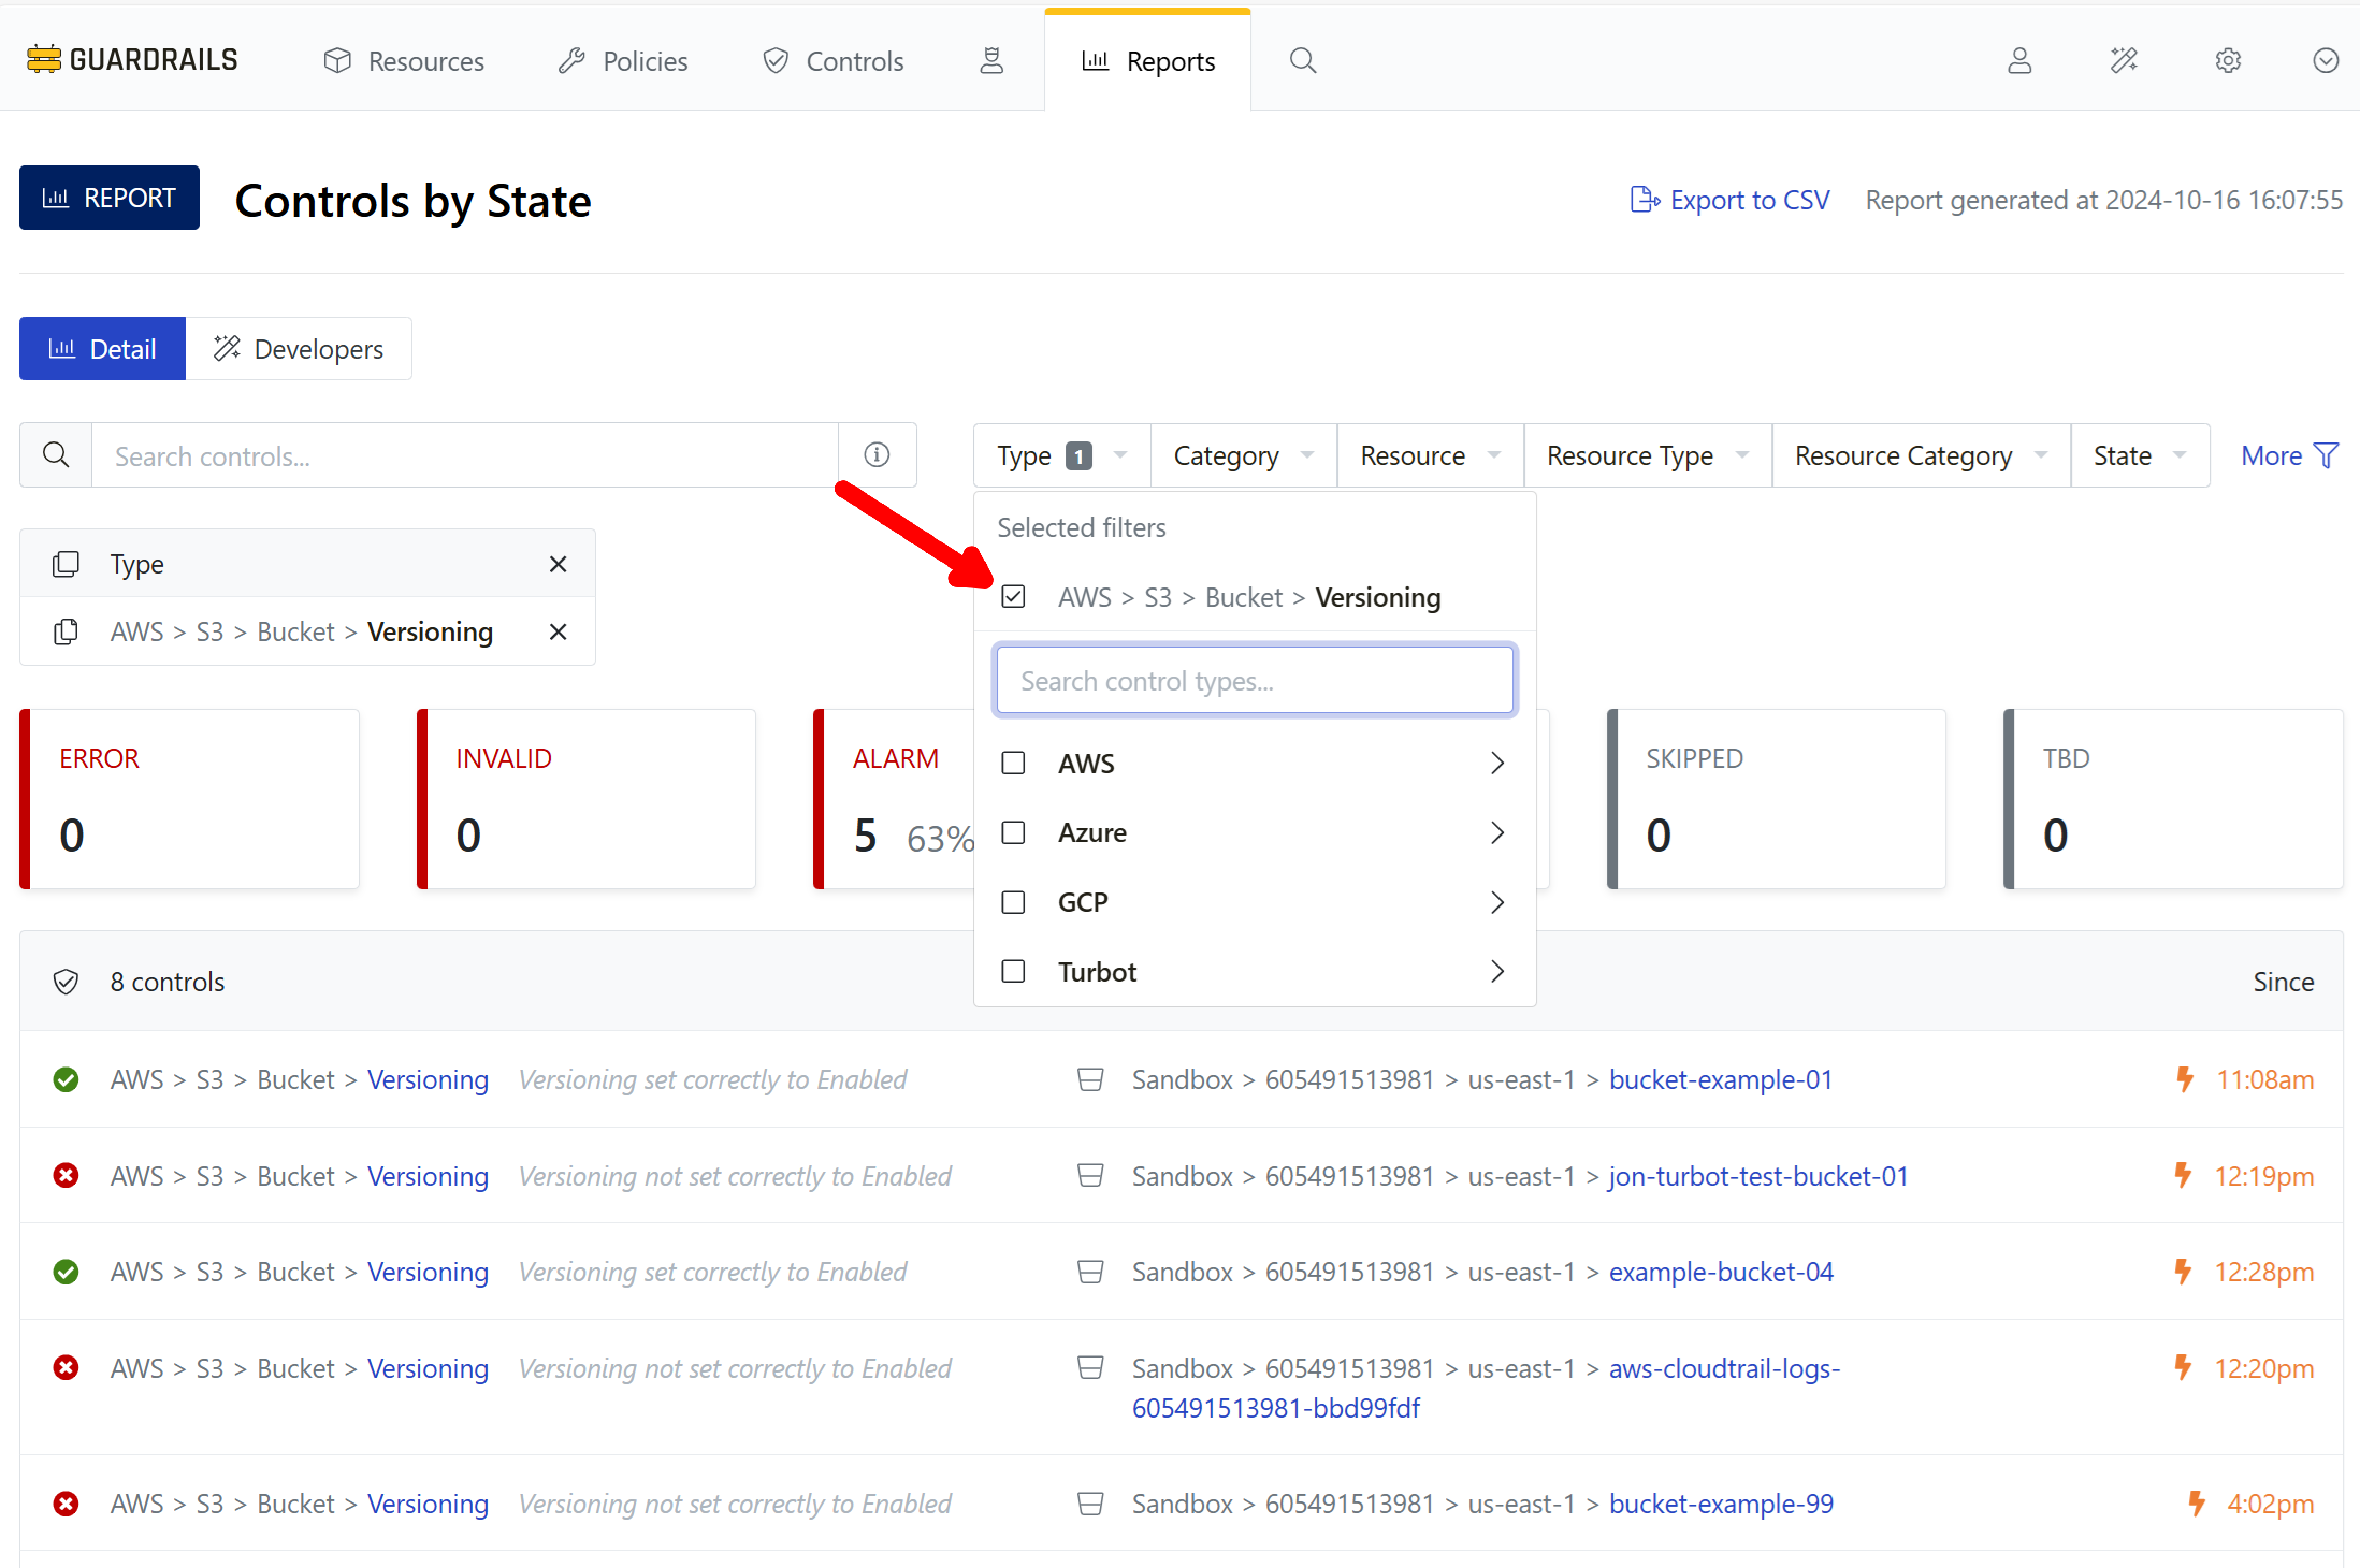Open the user profile icon
Image resolution: width=2360 pixels, height=1568 pixels.
(2019, 61)
